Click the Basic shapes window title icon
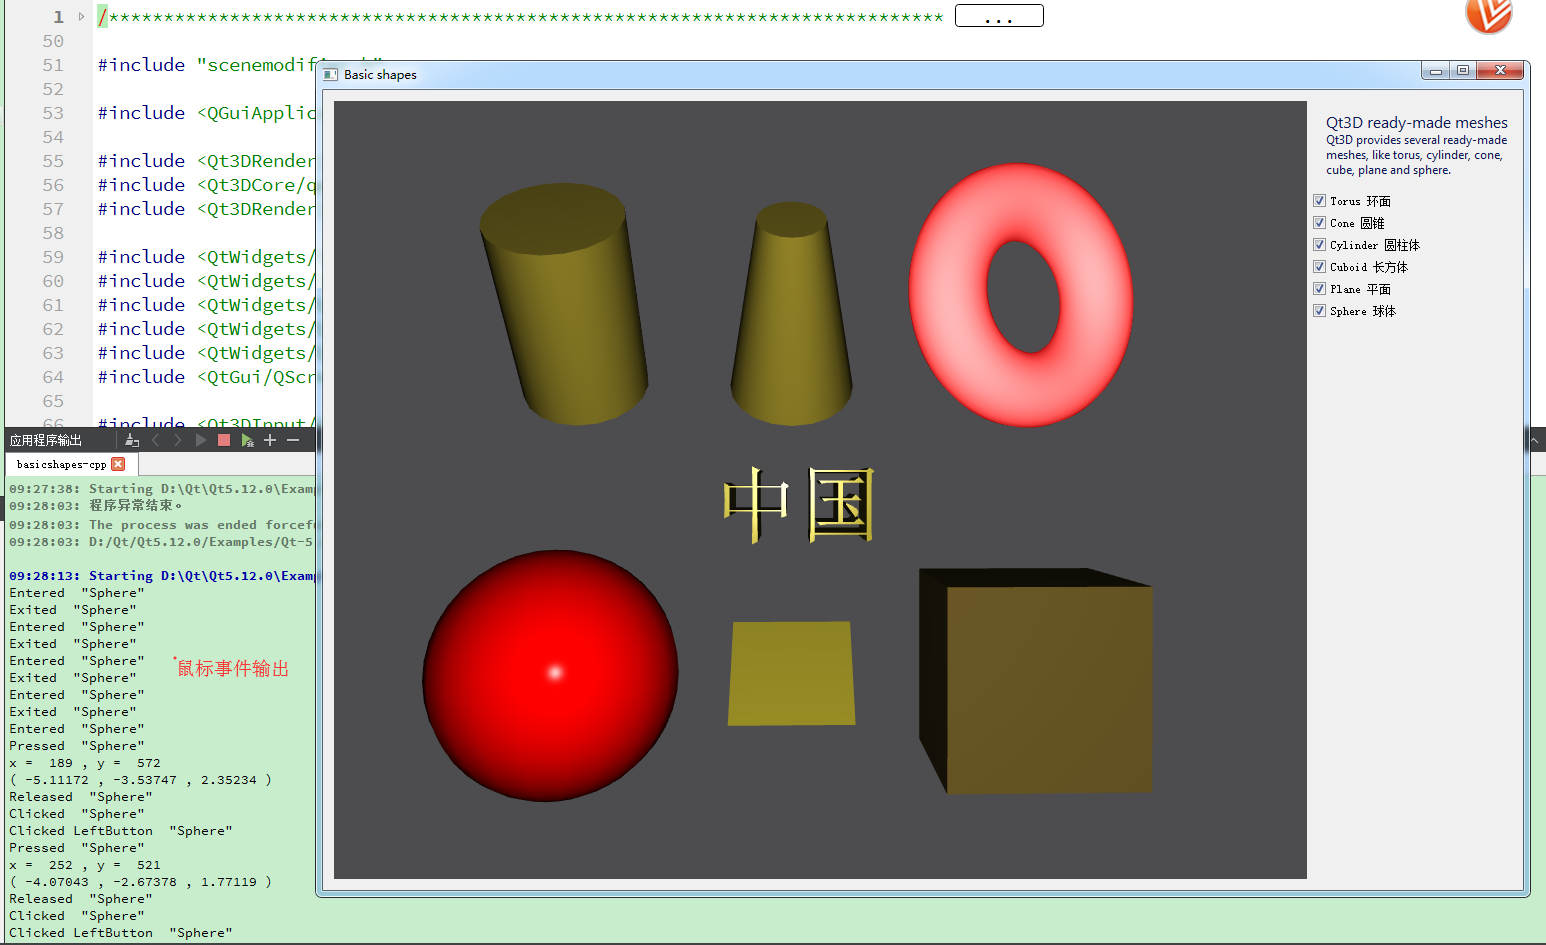The width and height of the screenshot is (1546, 945). pos(330,73)
